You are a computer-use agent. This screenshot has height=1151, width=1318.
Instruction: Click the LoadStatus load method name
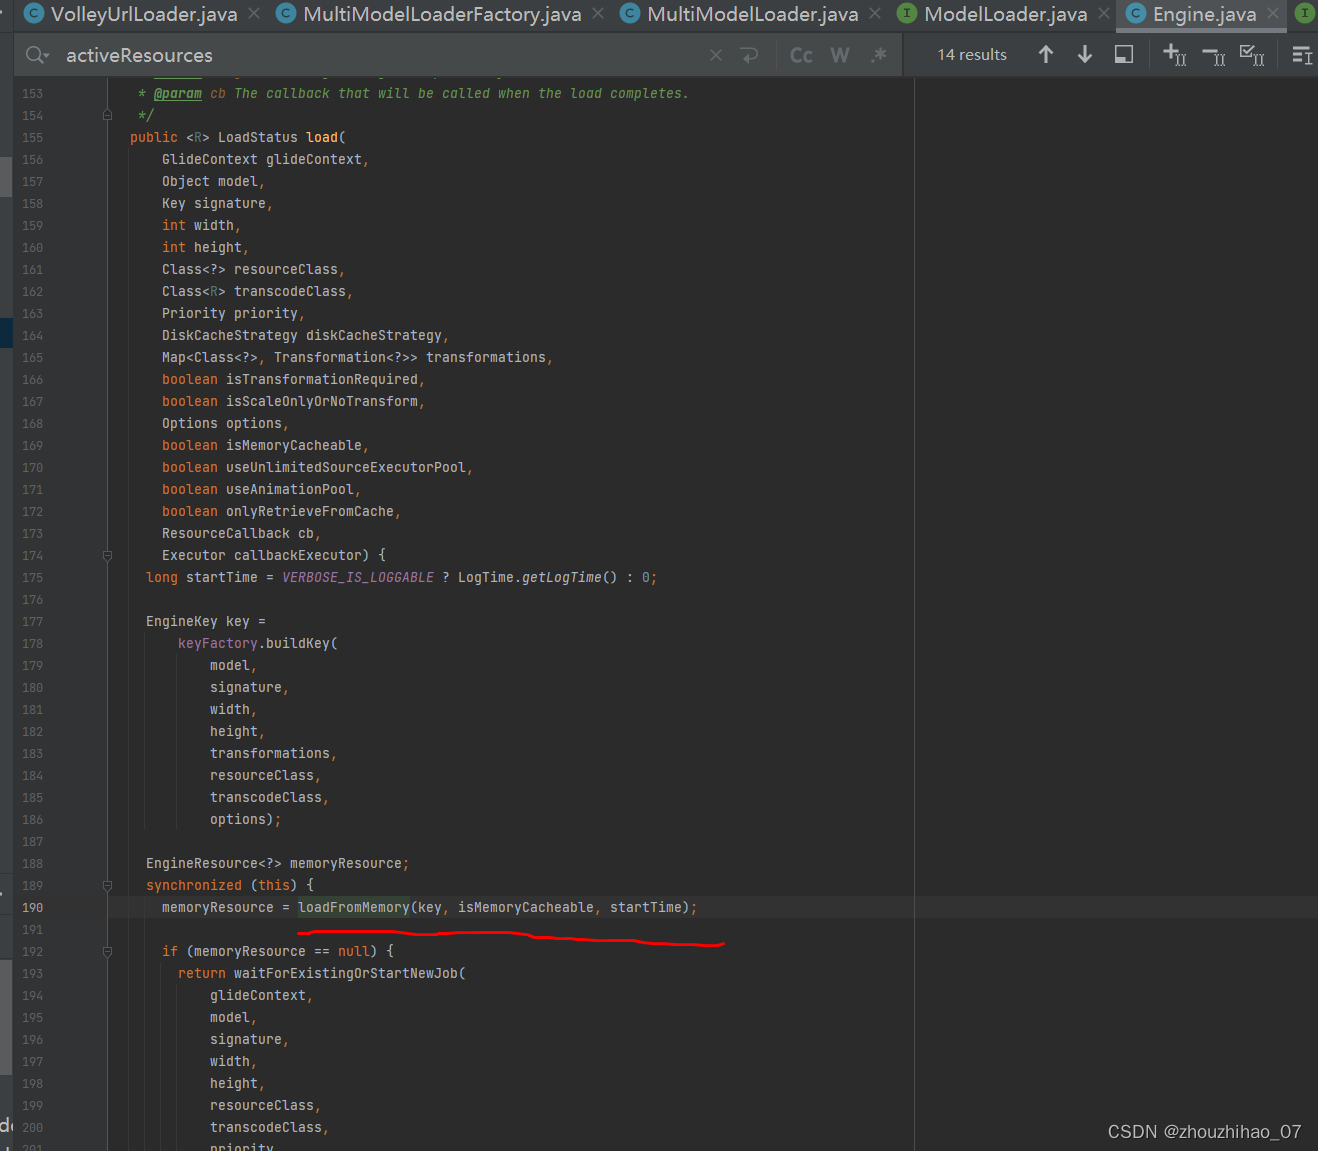click(322, 137)
